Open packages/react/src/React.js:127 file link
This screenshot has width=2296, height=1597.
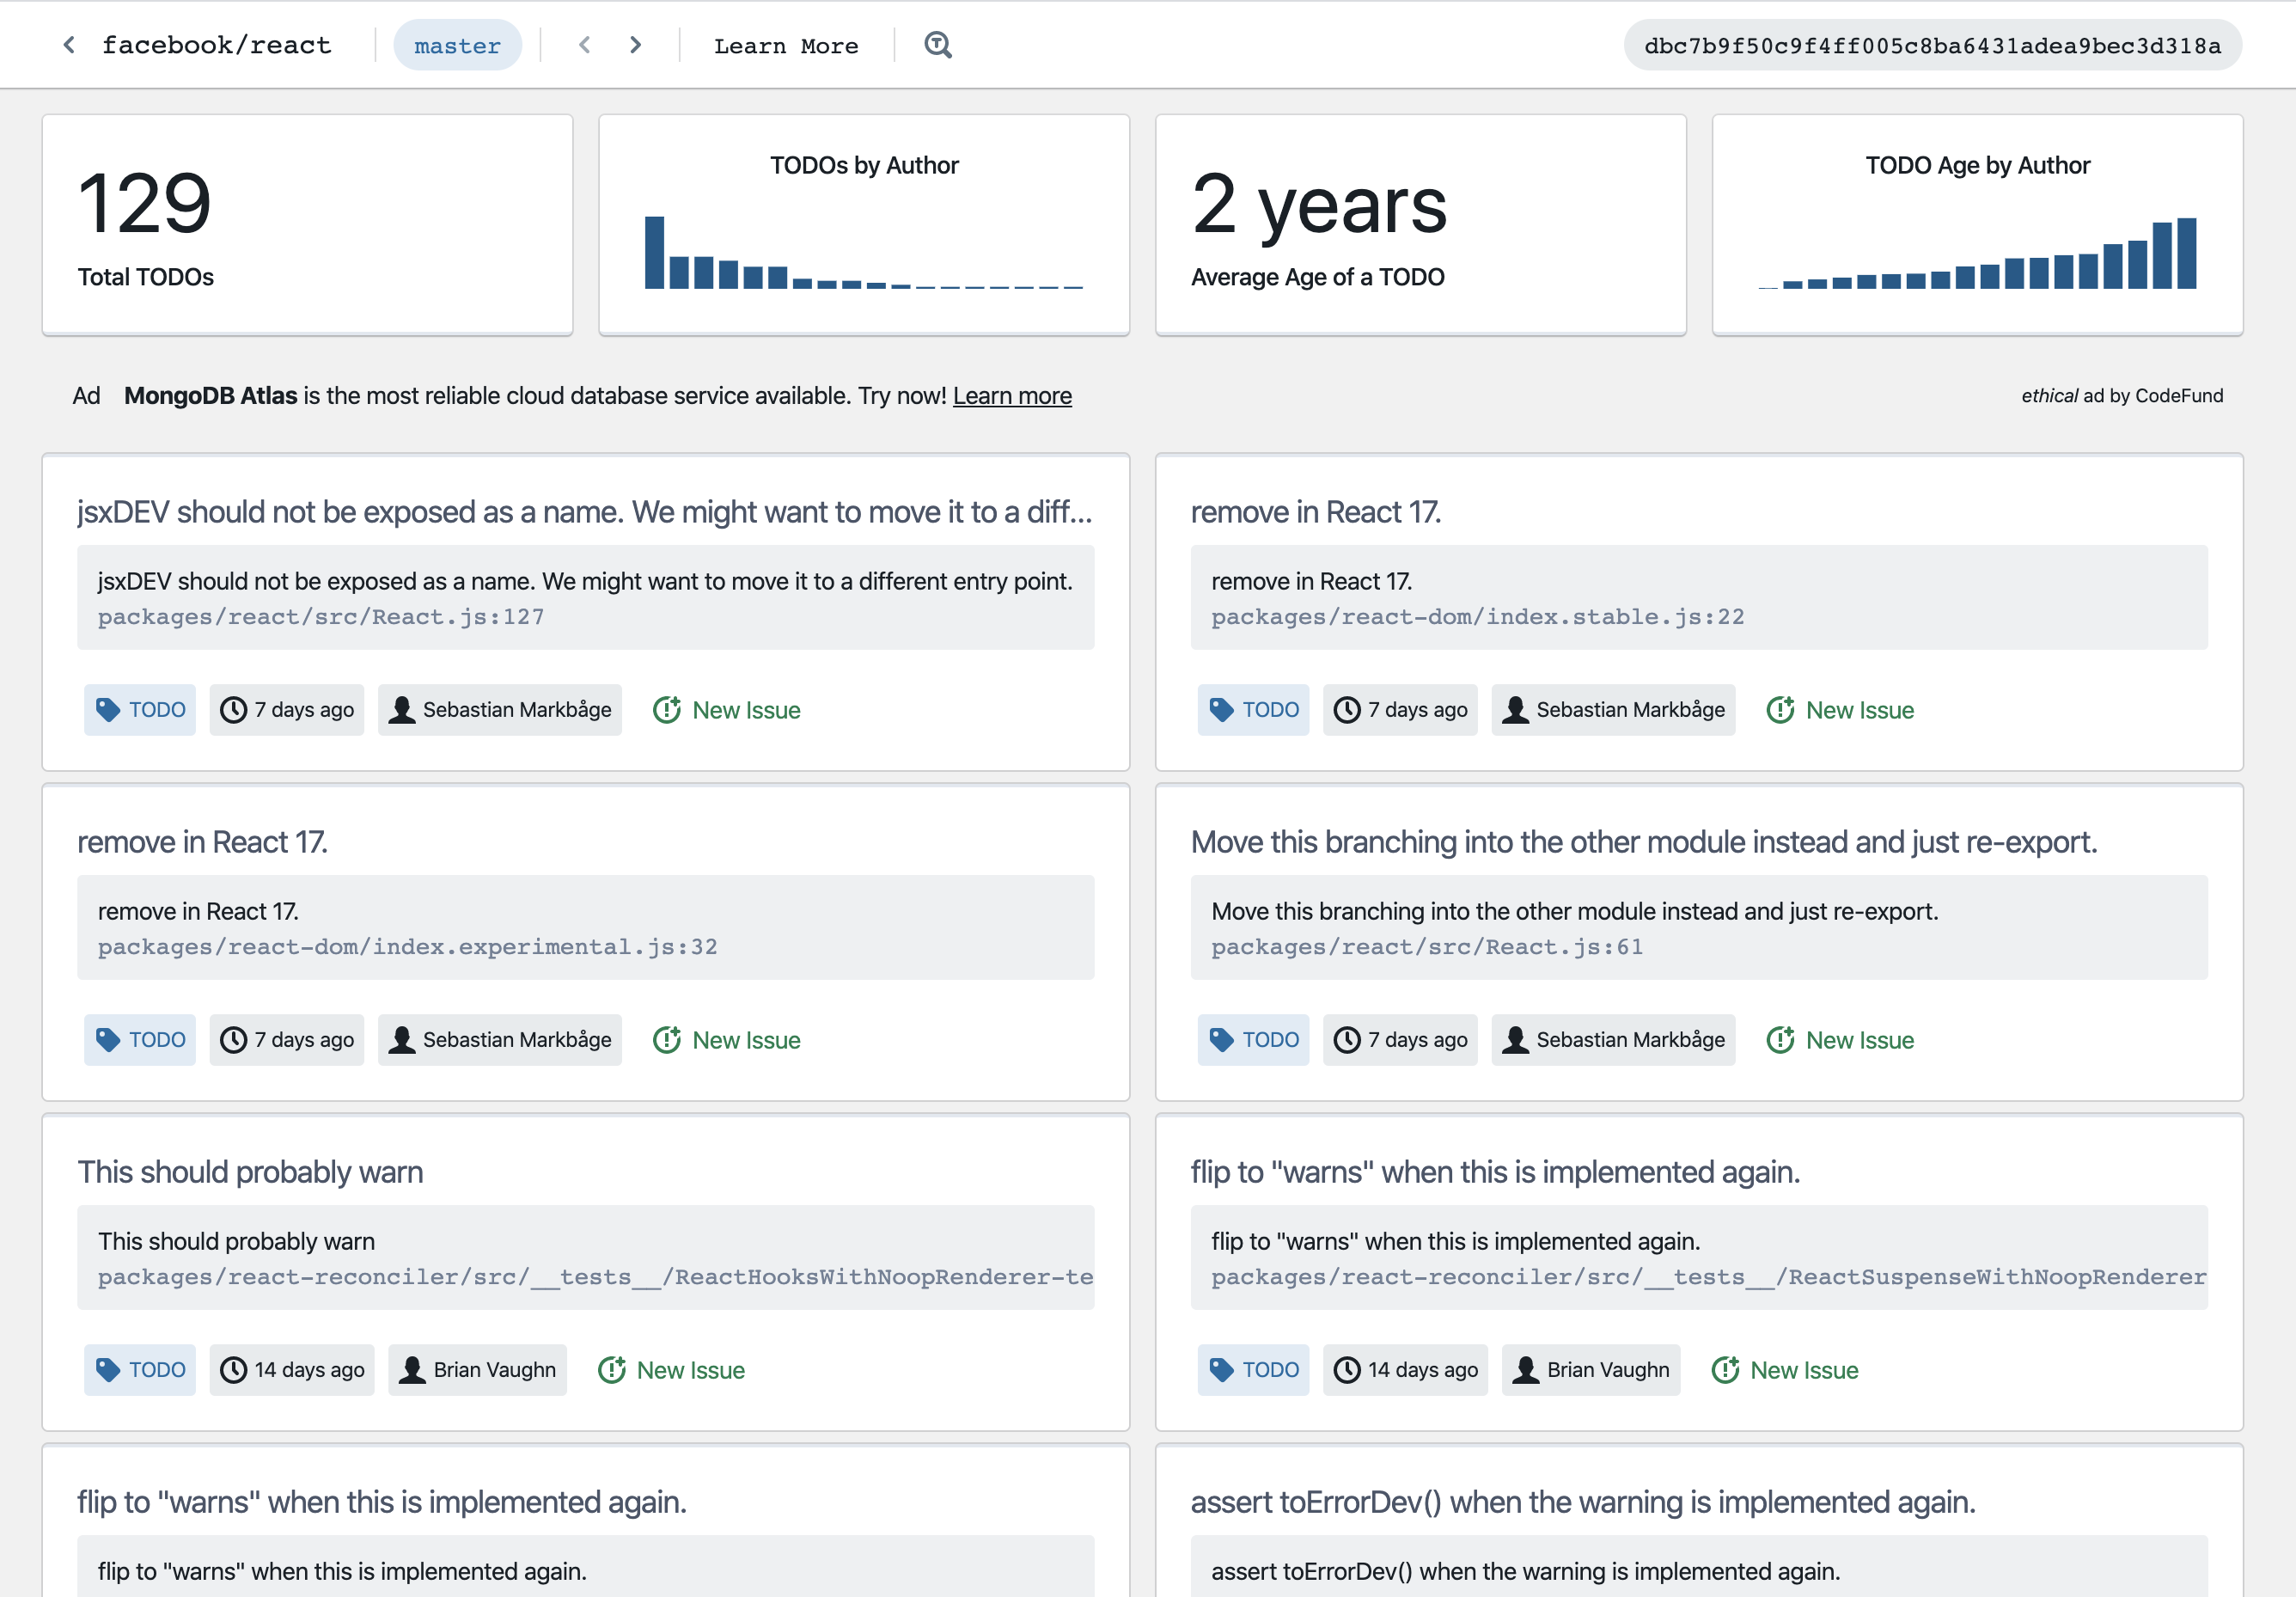pos(321,617)
